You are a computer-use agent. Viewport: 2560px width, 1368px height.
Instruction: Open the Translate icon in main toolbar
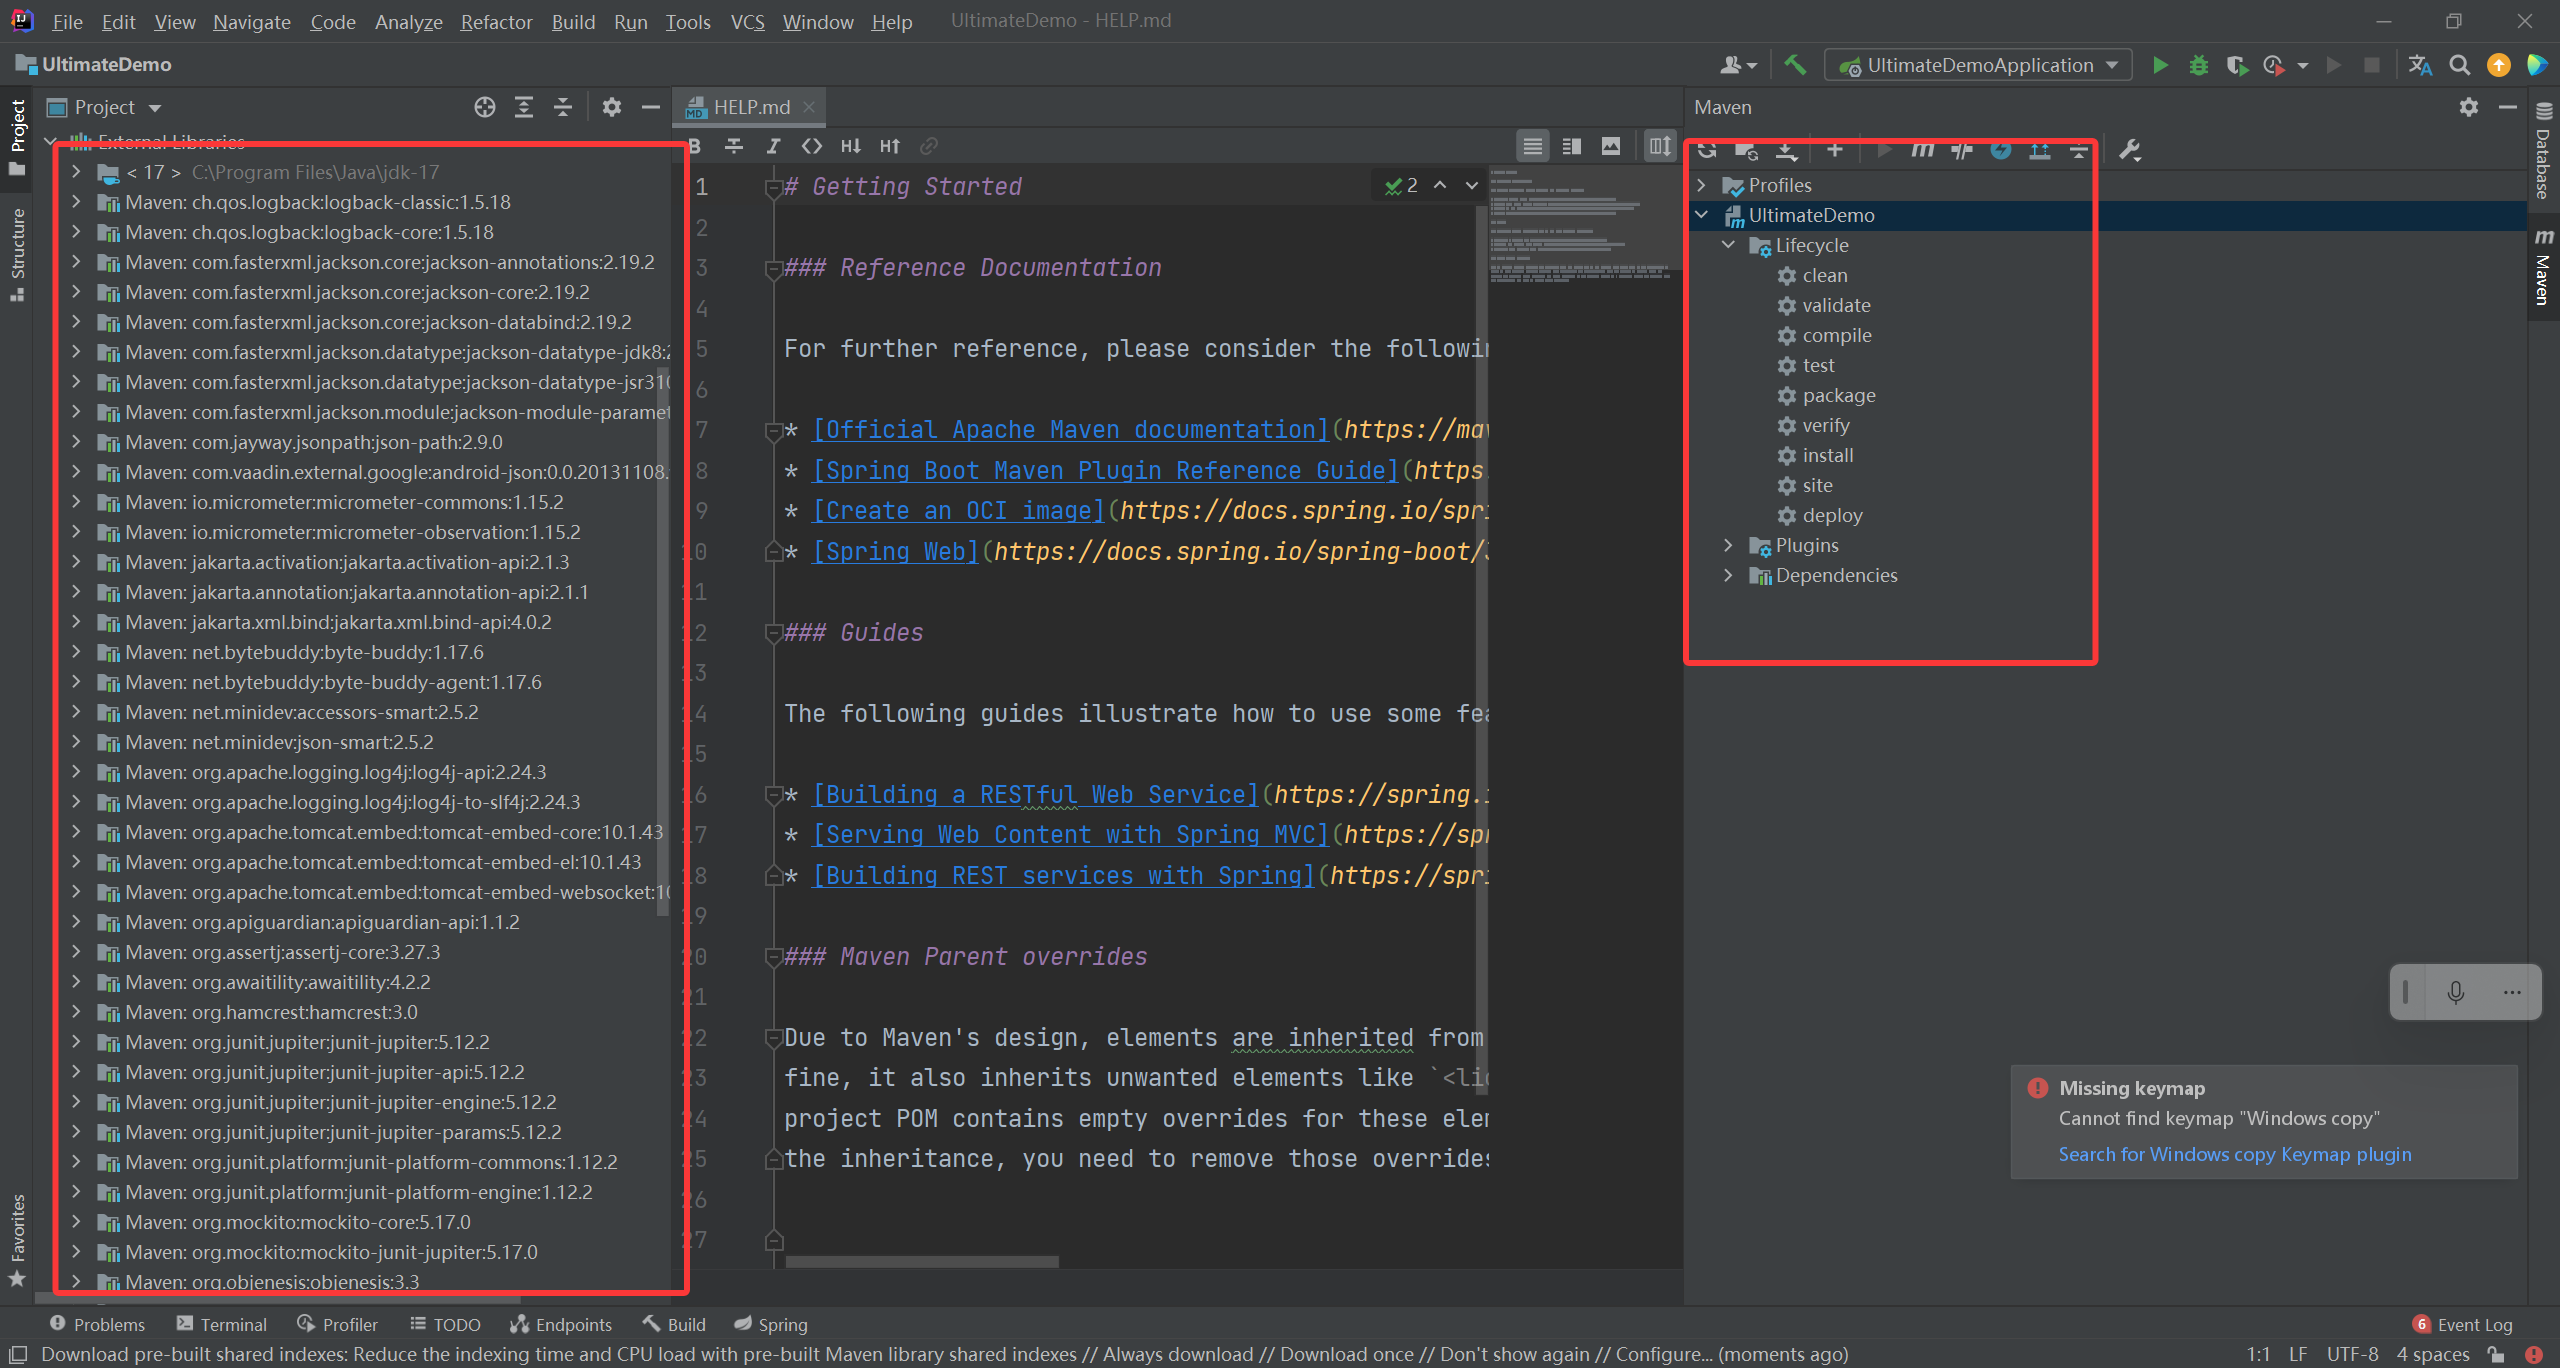(2420, 65)
